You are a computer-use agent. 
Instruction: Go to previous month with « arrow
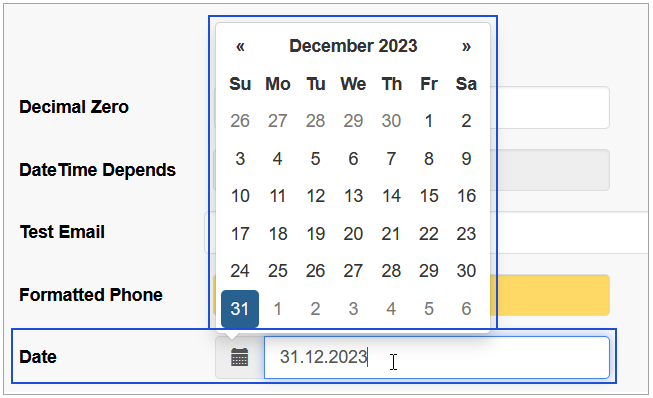point(240,46)
